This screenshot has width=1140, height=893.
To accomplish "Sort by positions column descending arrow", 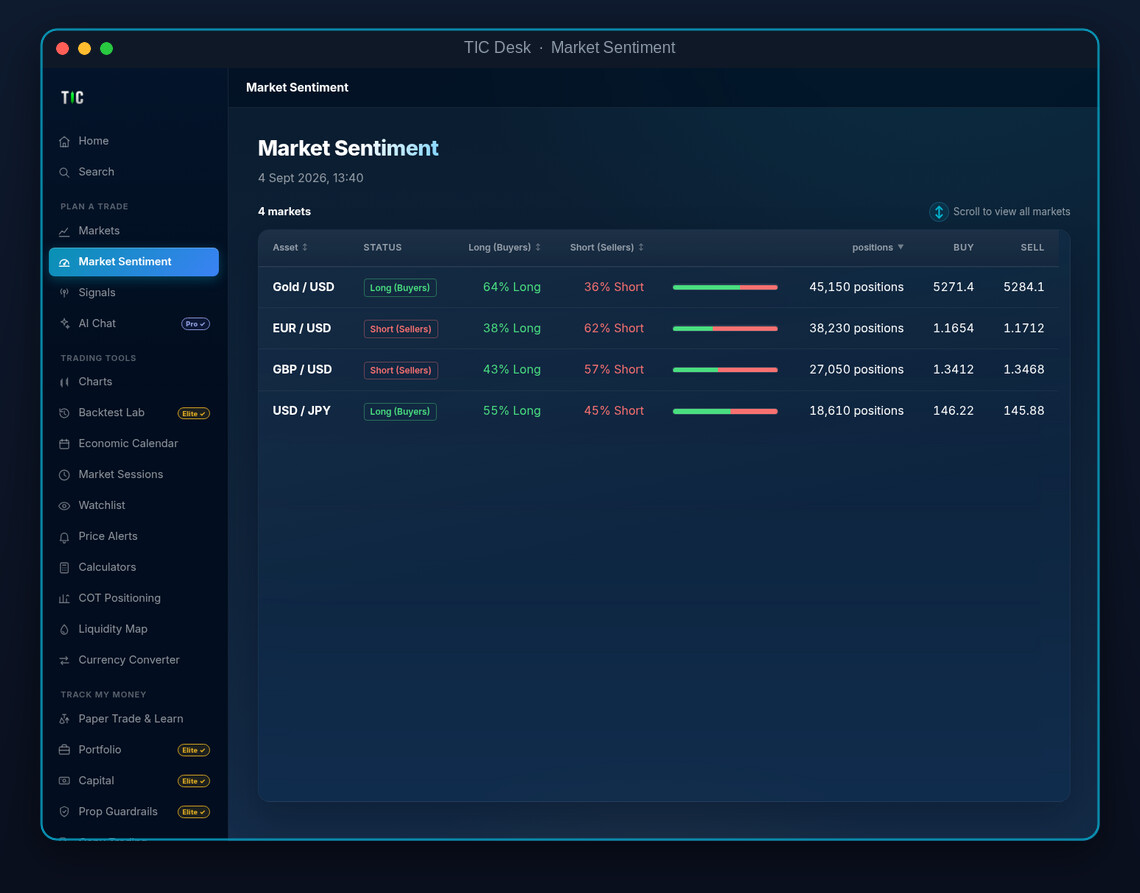I will point(900,247).
